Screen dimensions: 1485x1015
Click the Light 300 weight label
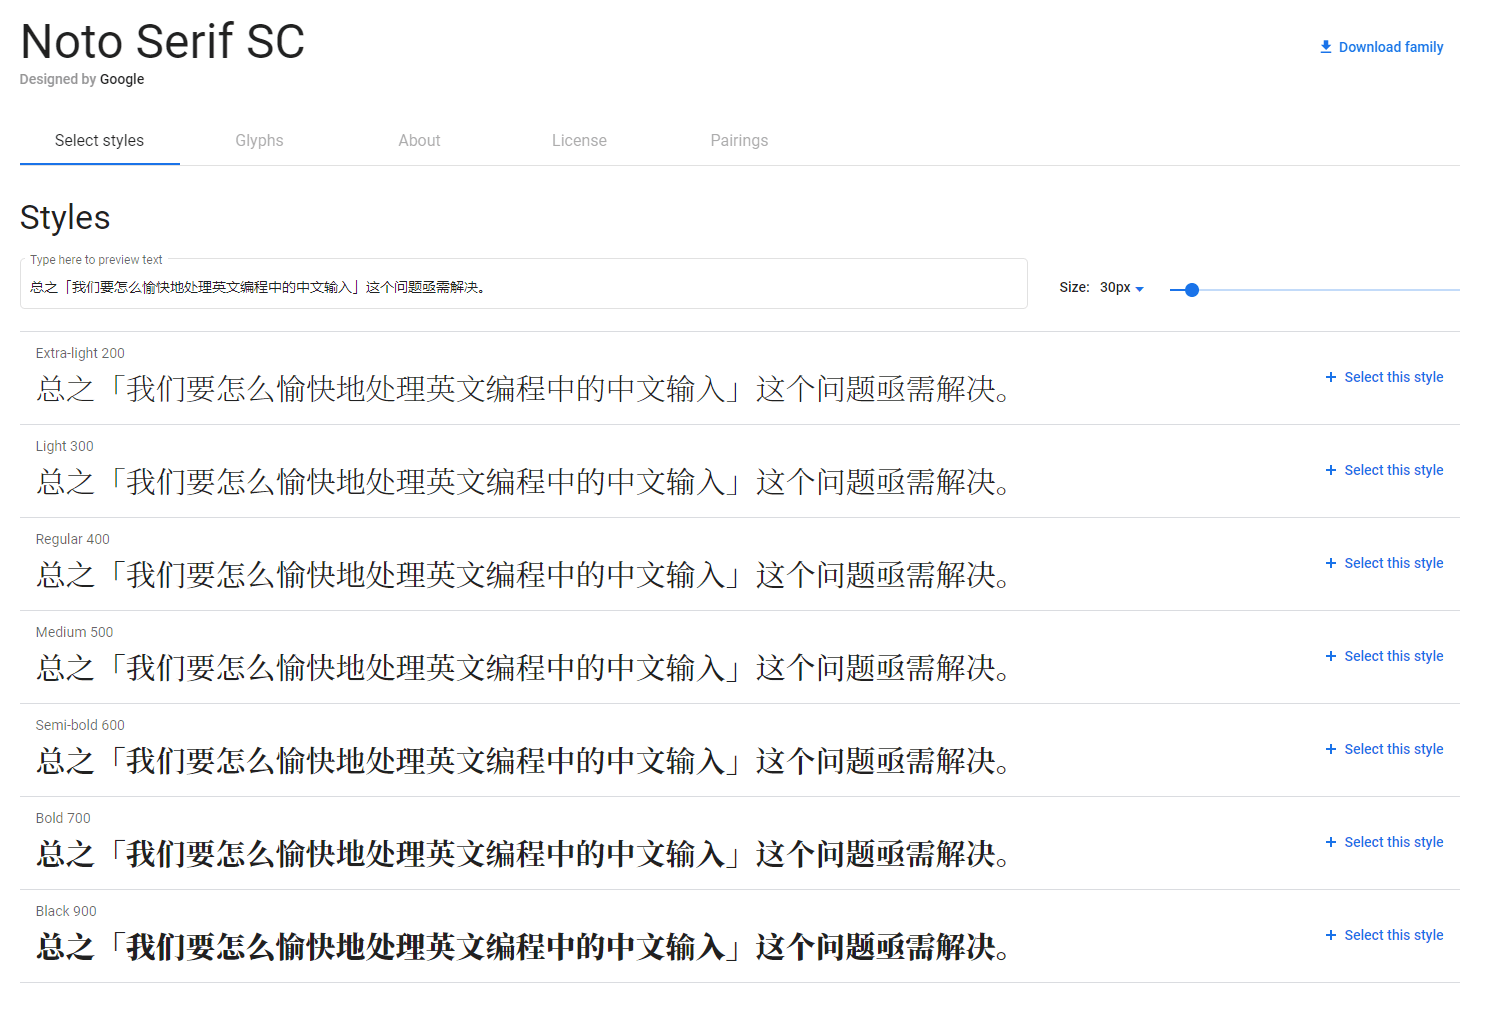click(x=65, y=446)
